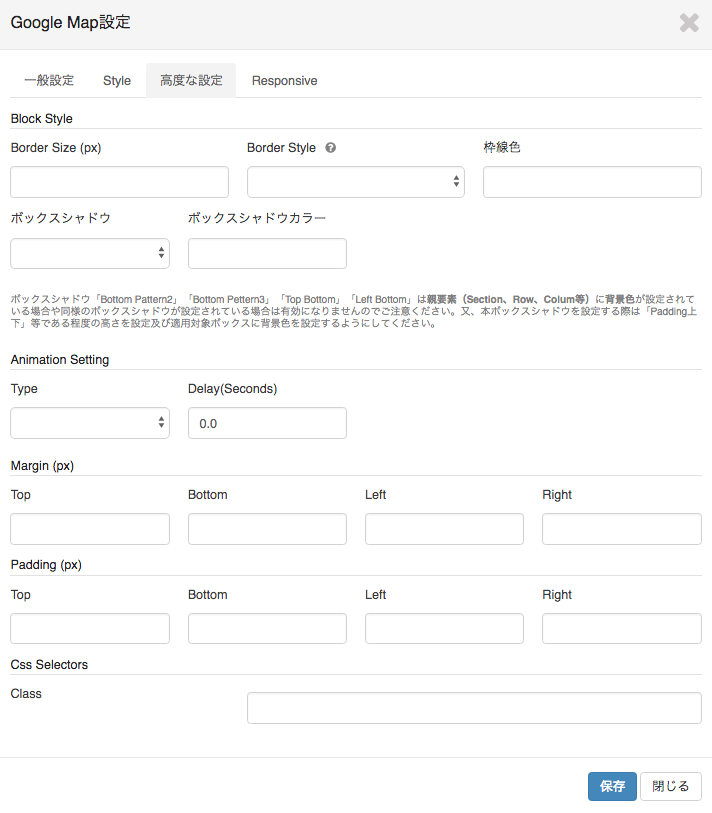Switch to the 一般設定 tab

click(x=49, y=80)
